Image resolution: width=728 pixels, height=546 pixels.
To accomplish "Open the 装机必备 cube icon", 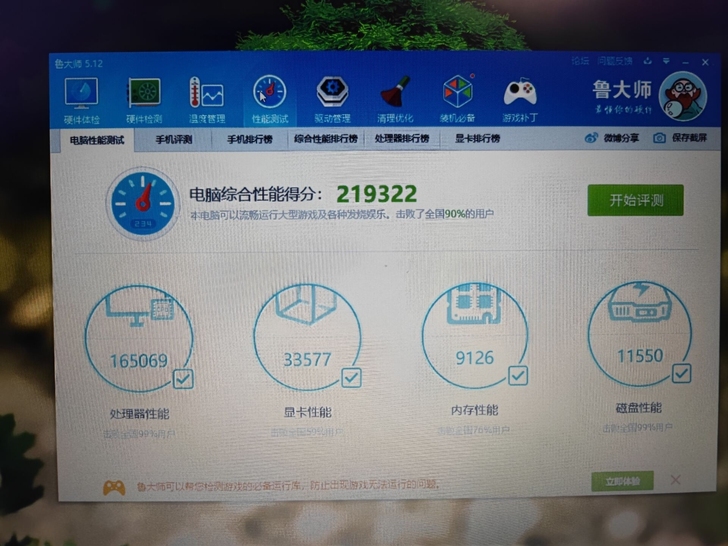I will tap(457, 98).
